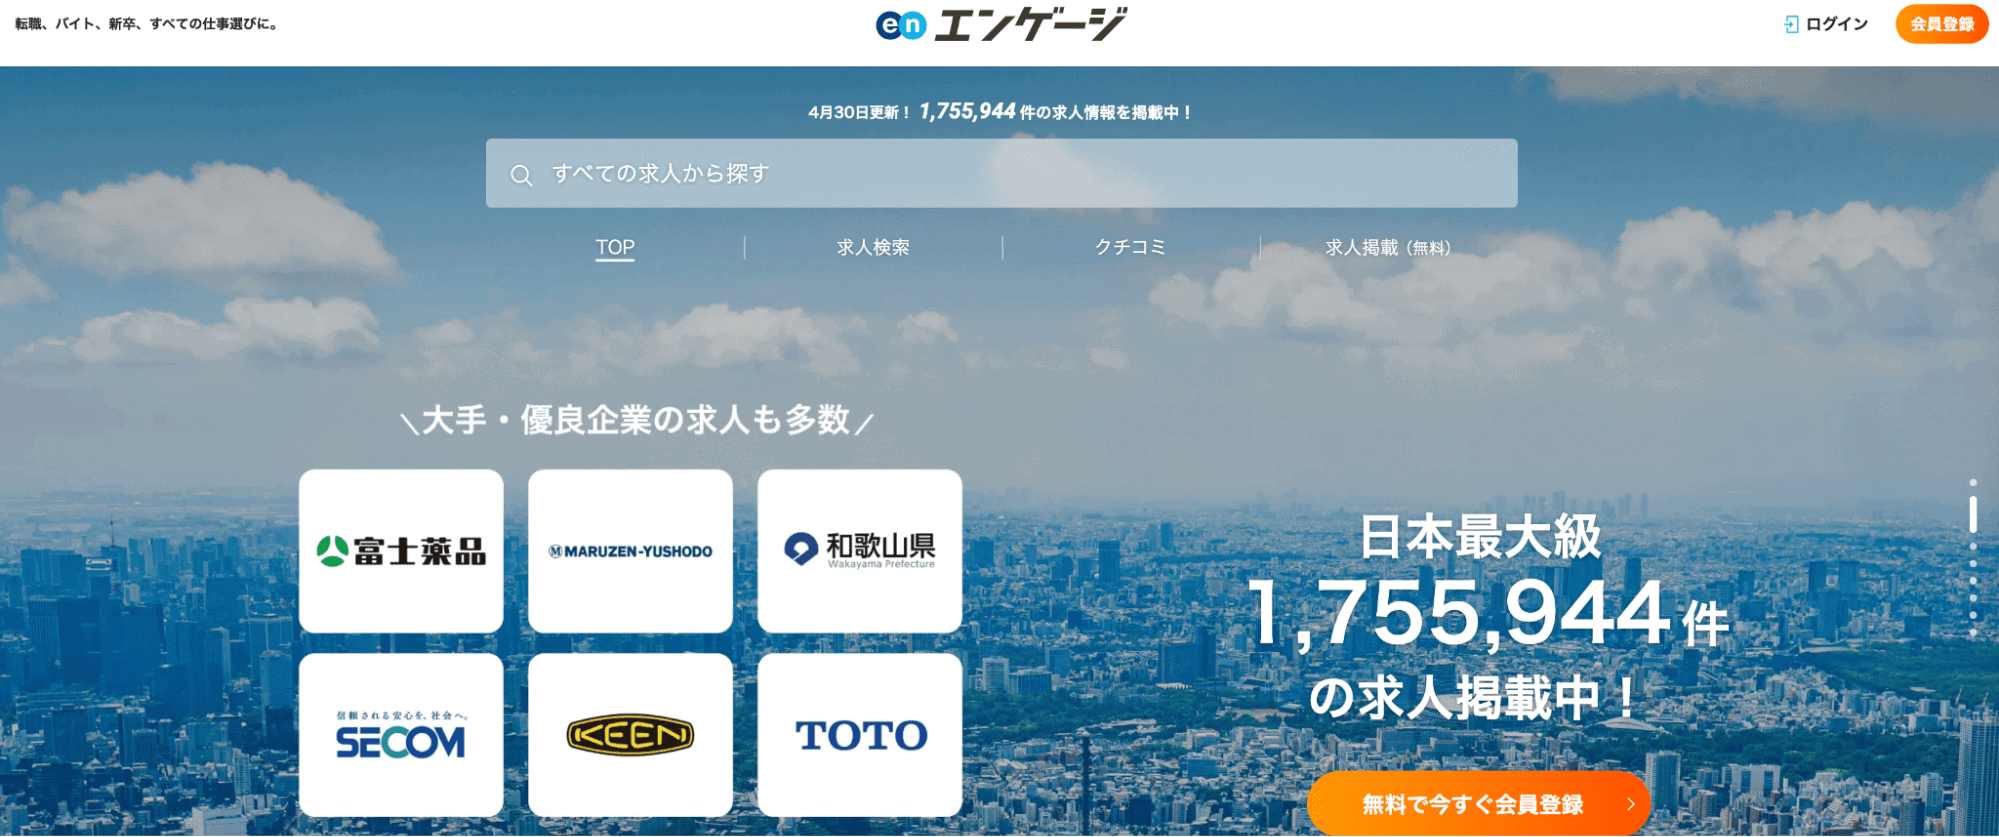Click the orange 会員登録 header button
1999x837 pixels.
[x=1942, y=24]
